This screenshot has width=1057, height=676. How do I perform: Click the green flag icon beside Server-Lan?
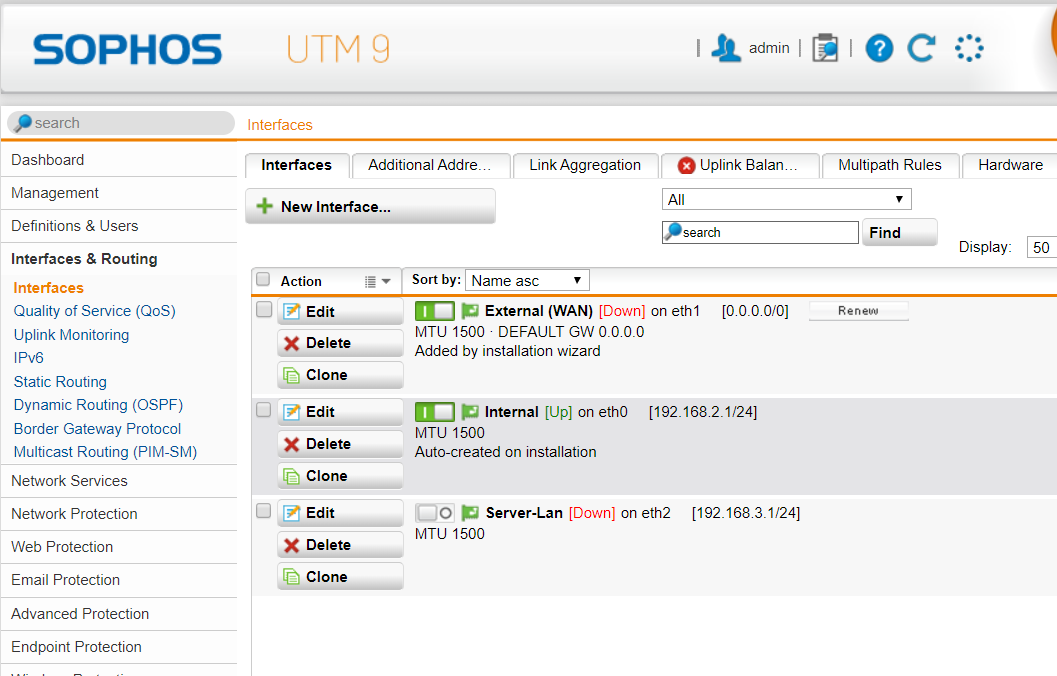point(470,513)
